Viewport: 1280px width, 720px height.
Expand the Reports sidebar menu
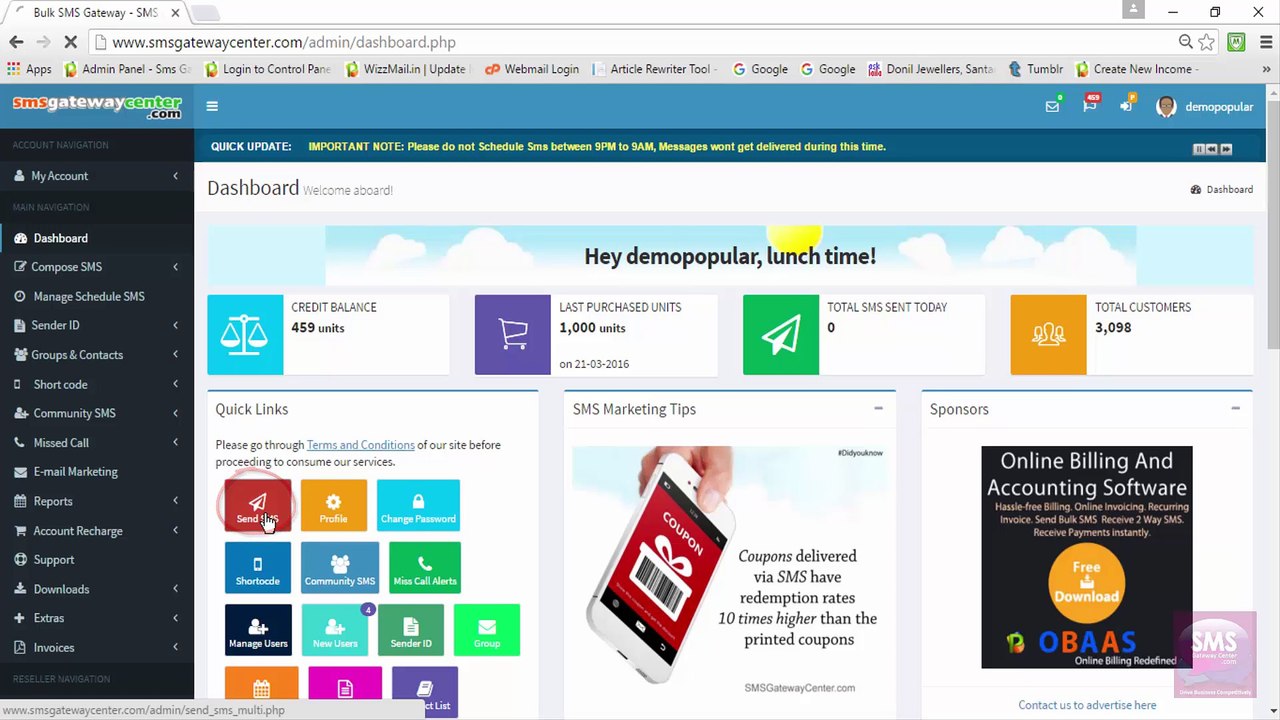pyautogui.click(x=97, y=501)
